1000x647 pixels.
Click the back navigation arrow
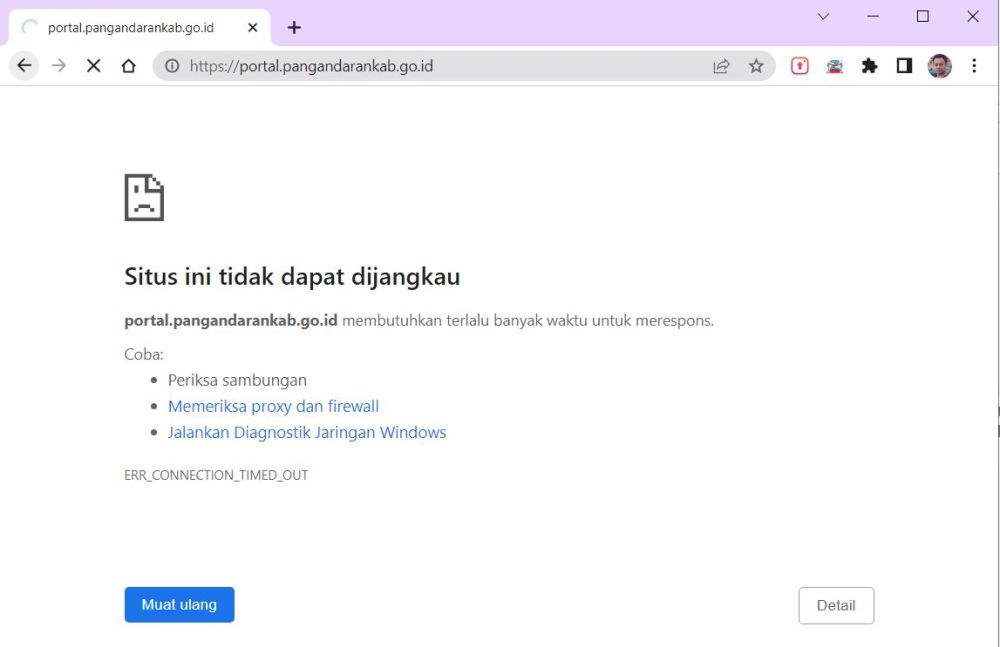[x=25, y=66]
